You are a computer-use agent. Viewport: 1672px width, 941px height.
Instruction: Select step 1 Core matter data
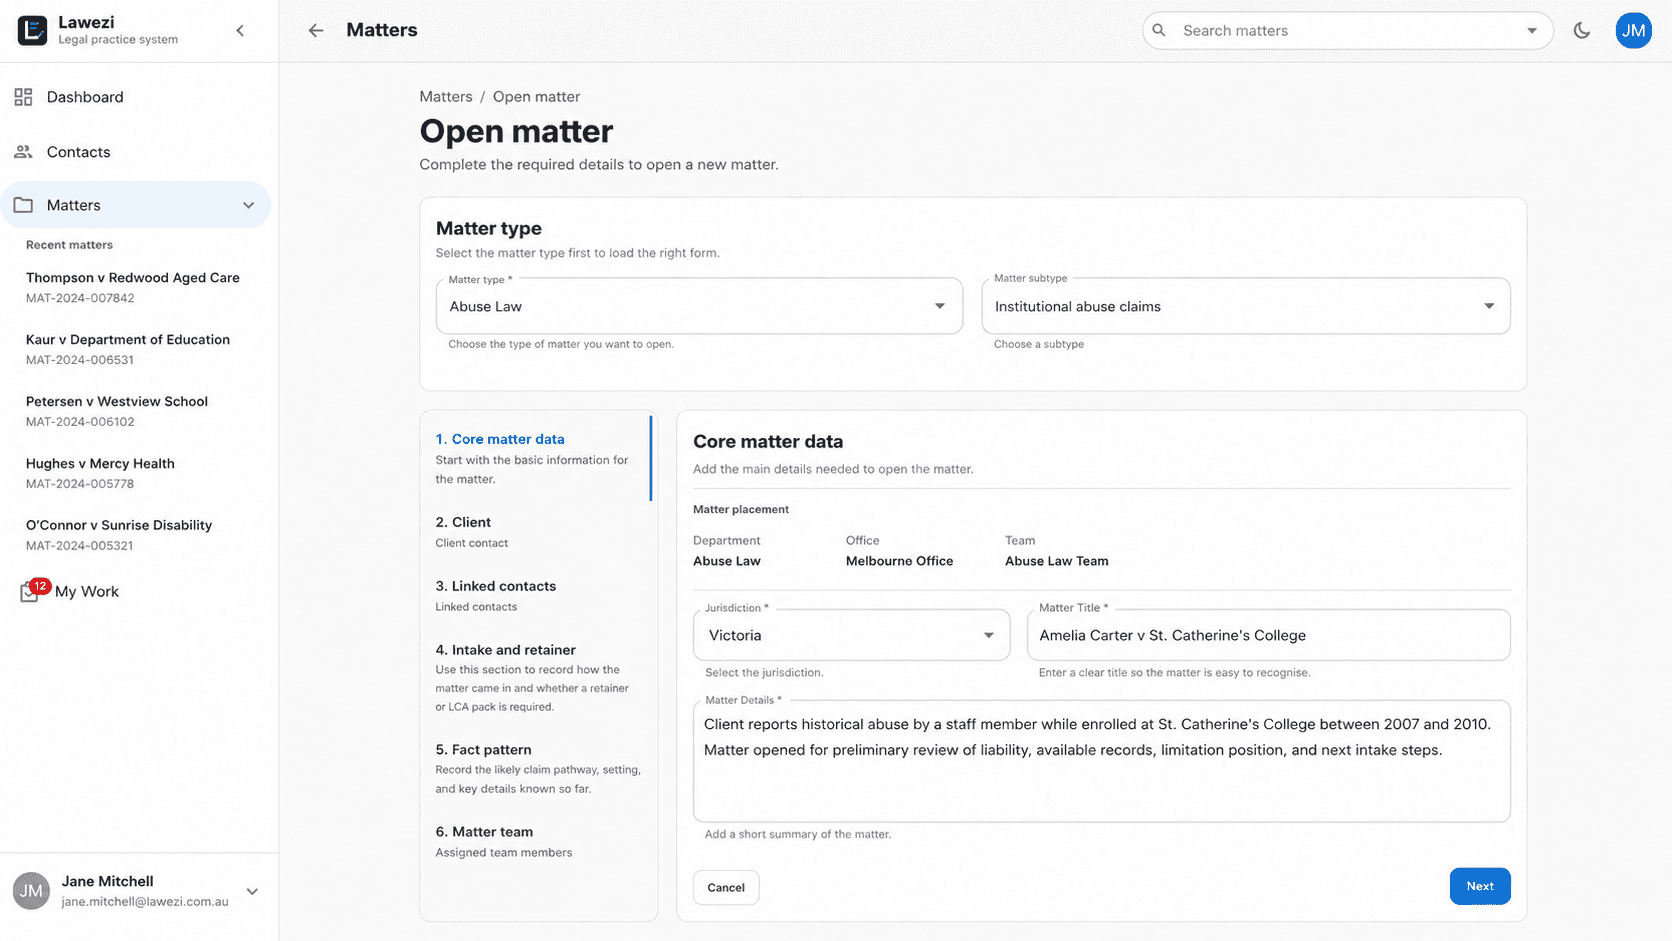538,458
